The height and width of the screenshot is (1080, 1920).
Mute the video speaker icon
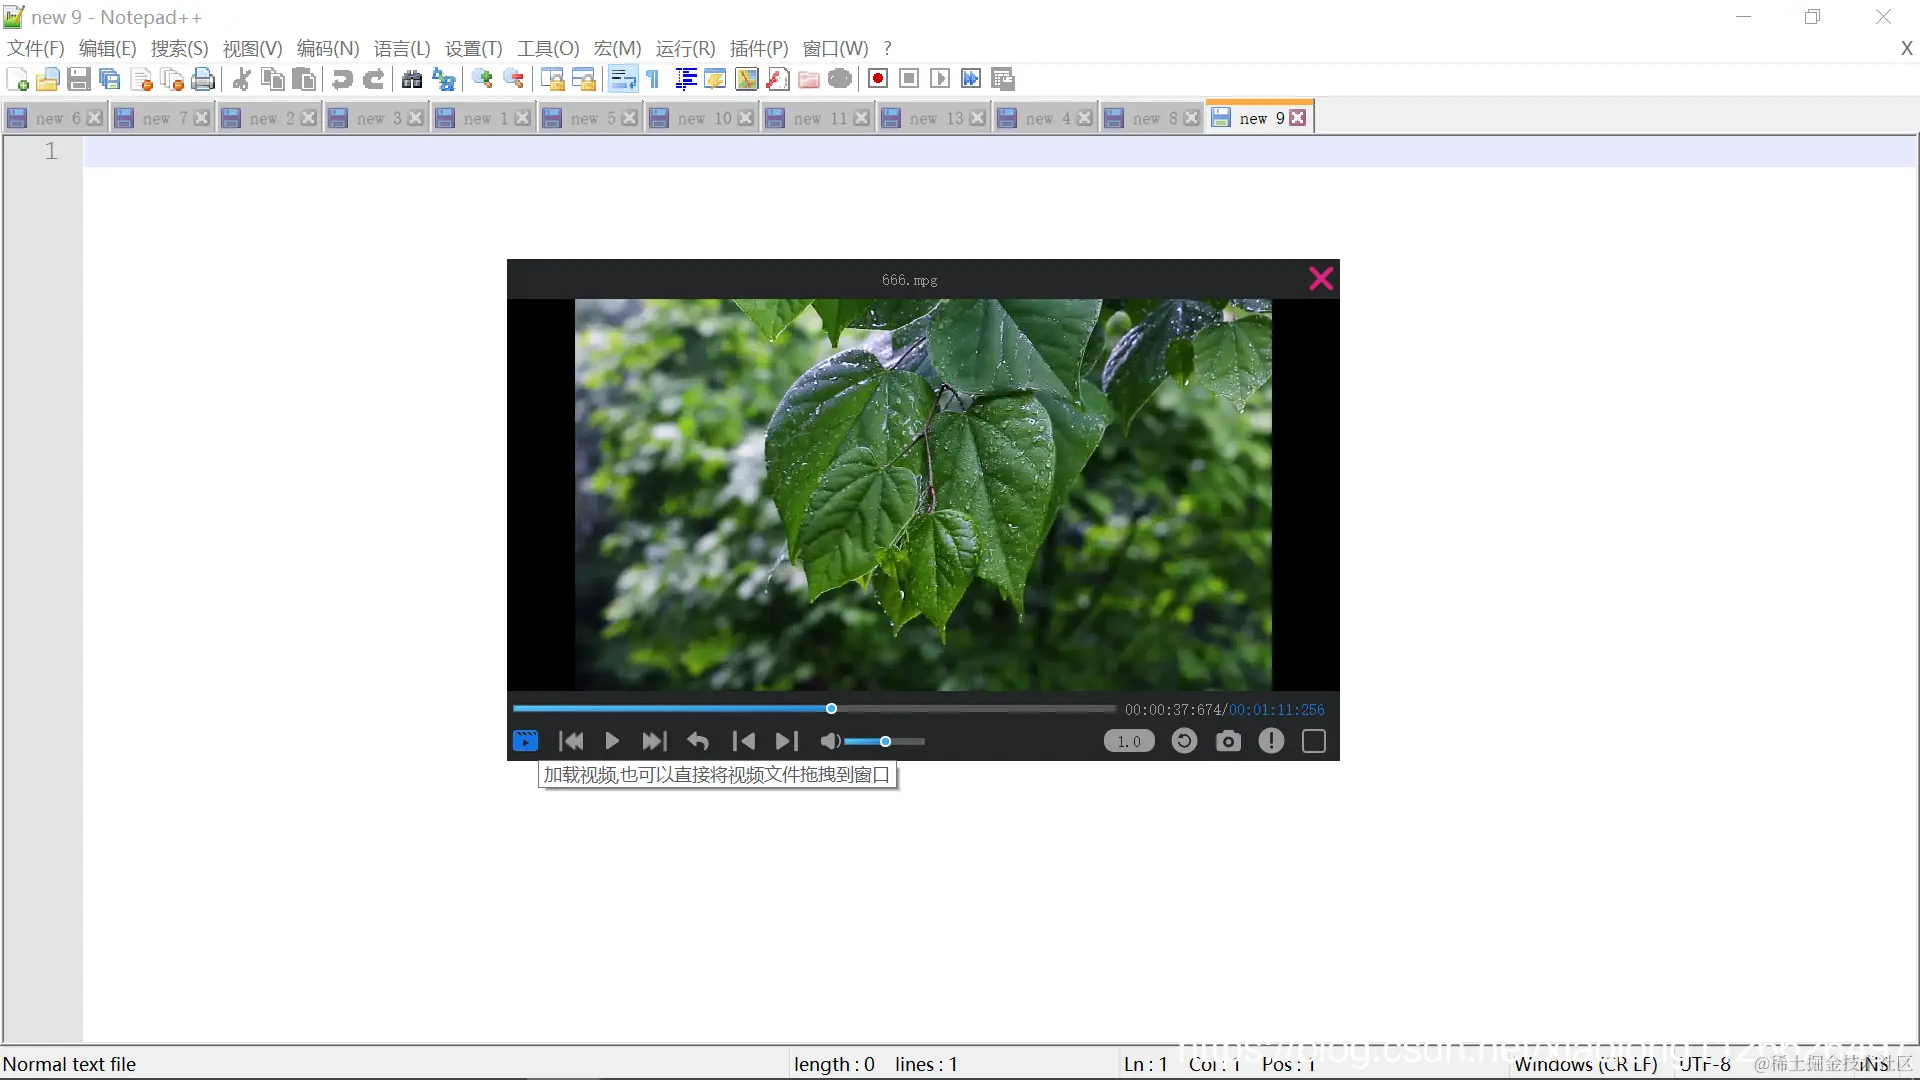829,741
